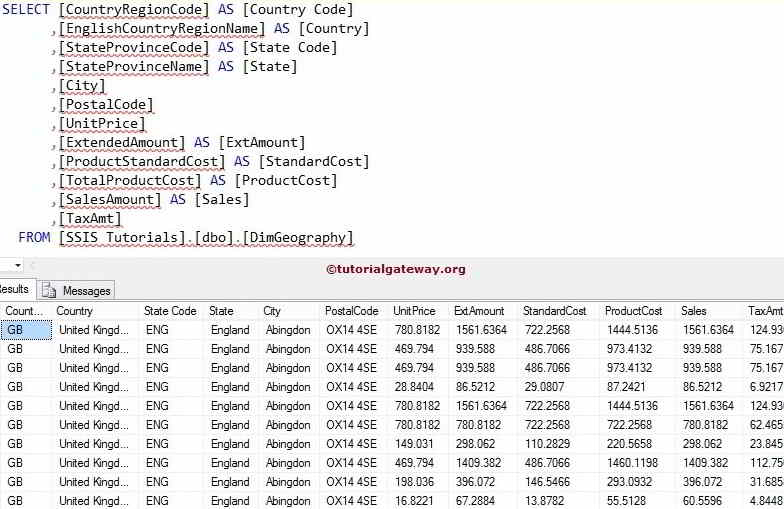Click StandardCost value 146.5466
Screen dimensions: 784x509
tap(547, 482)
